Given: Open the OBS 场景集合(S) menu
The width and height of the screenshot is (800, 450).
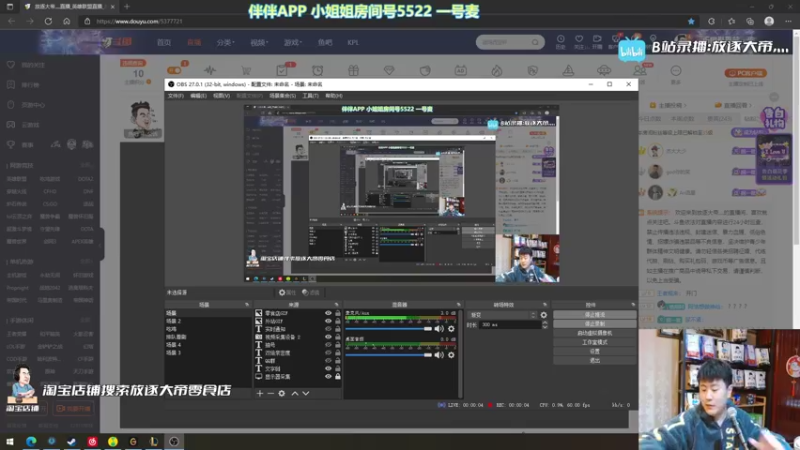Looking at the screenshot, I should pyautogui.click(x=283, y=95).
